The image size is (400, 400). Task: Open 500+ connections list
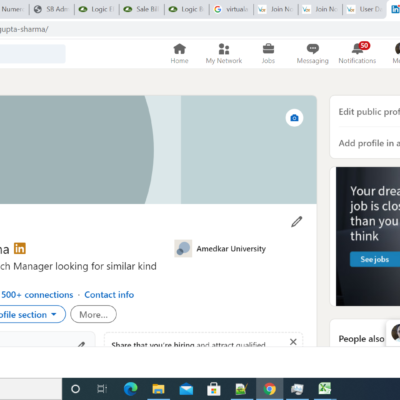pyautogui.click(x=37, y=295)
